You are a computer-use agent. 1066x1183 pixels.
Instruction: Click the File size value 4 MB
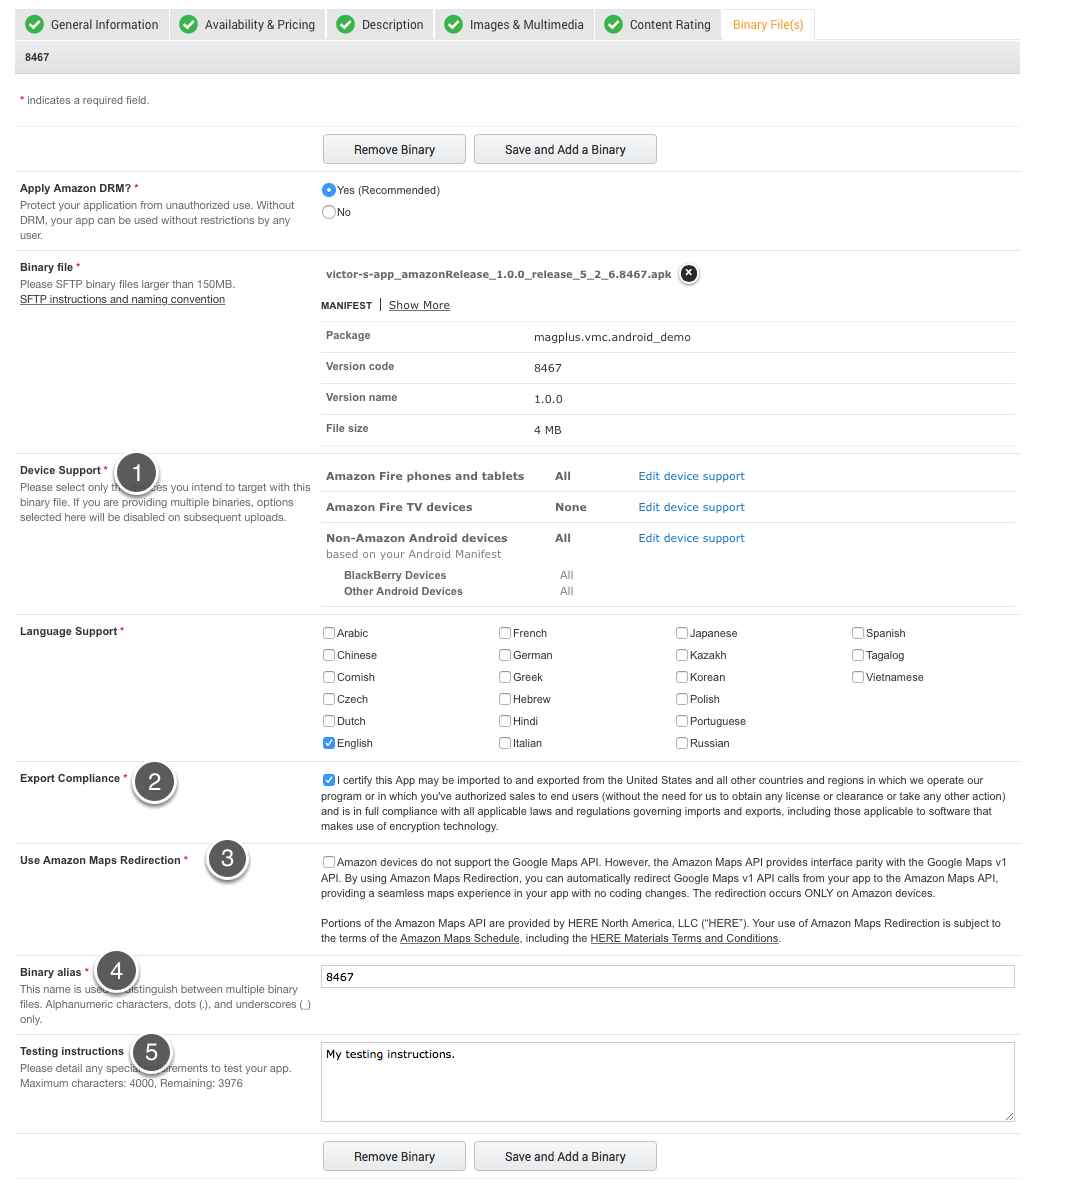coord(548,430)
